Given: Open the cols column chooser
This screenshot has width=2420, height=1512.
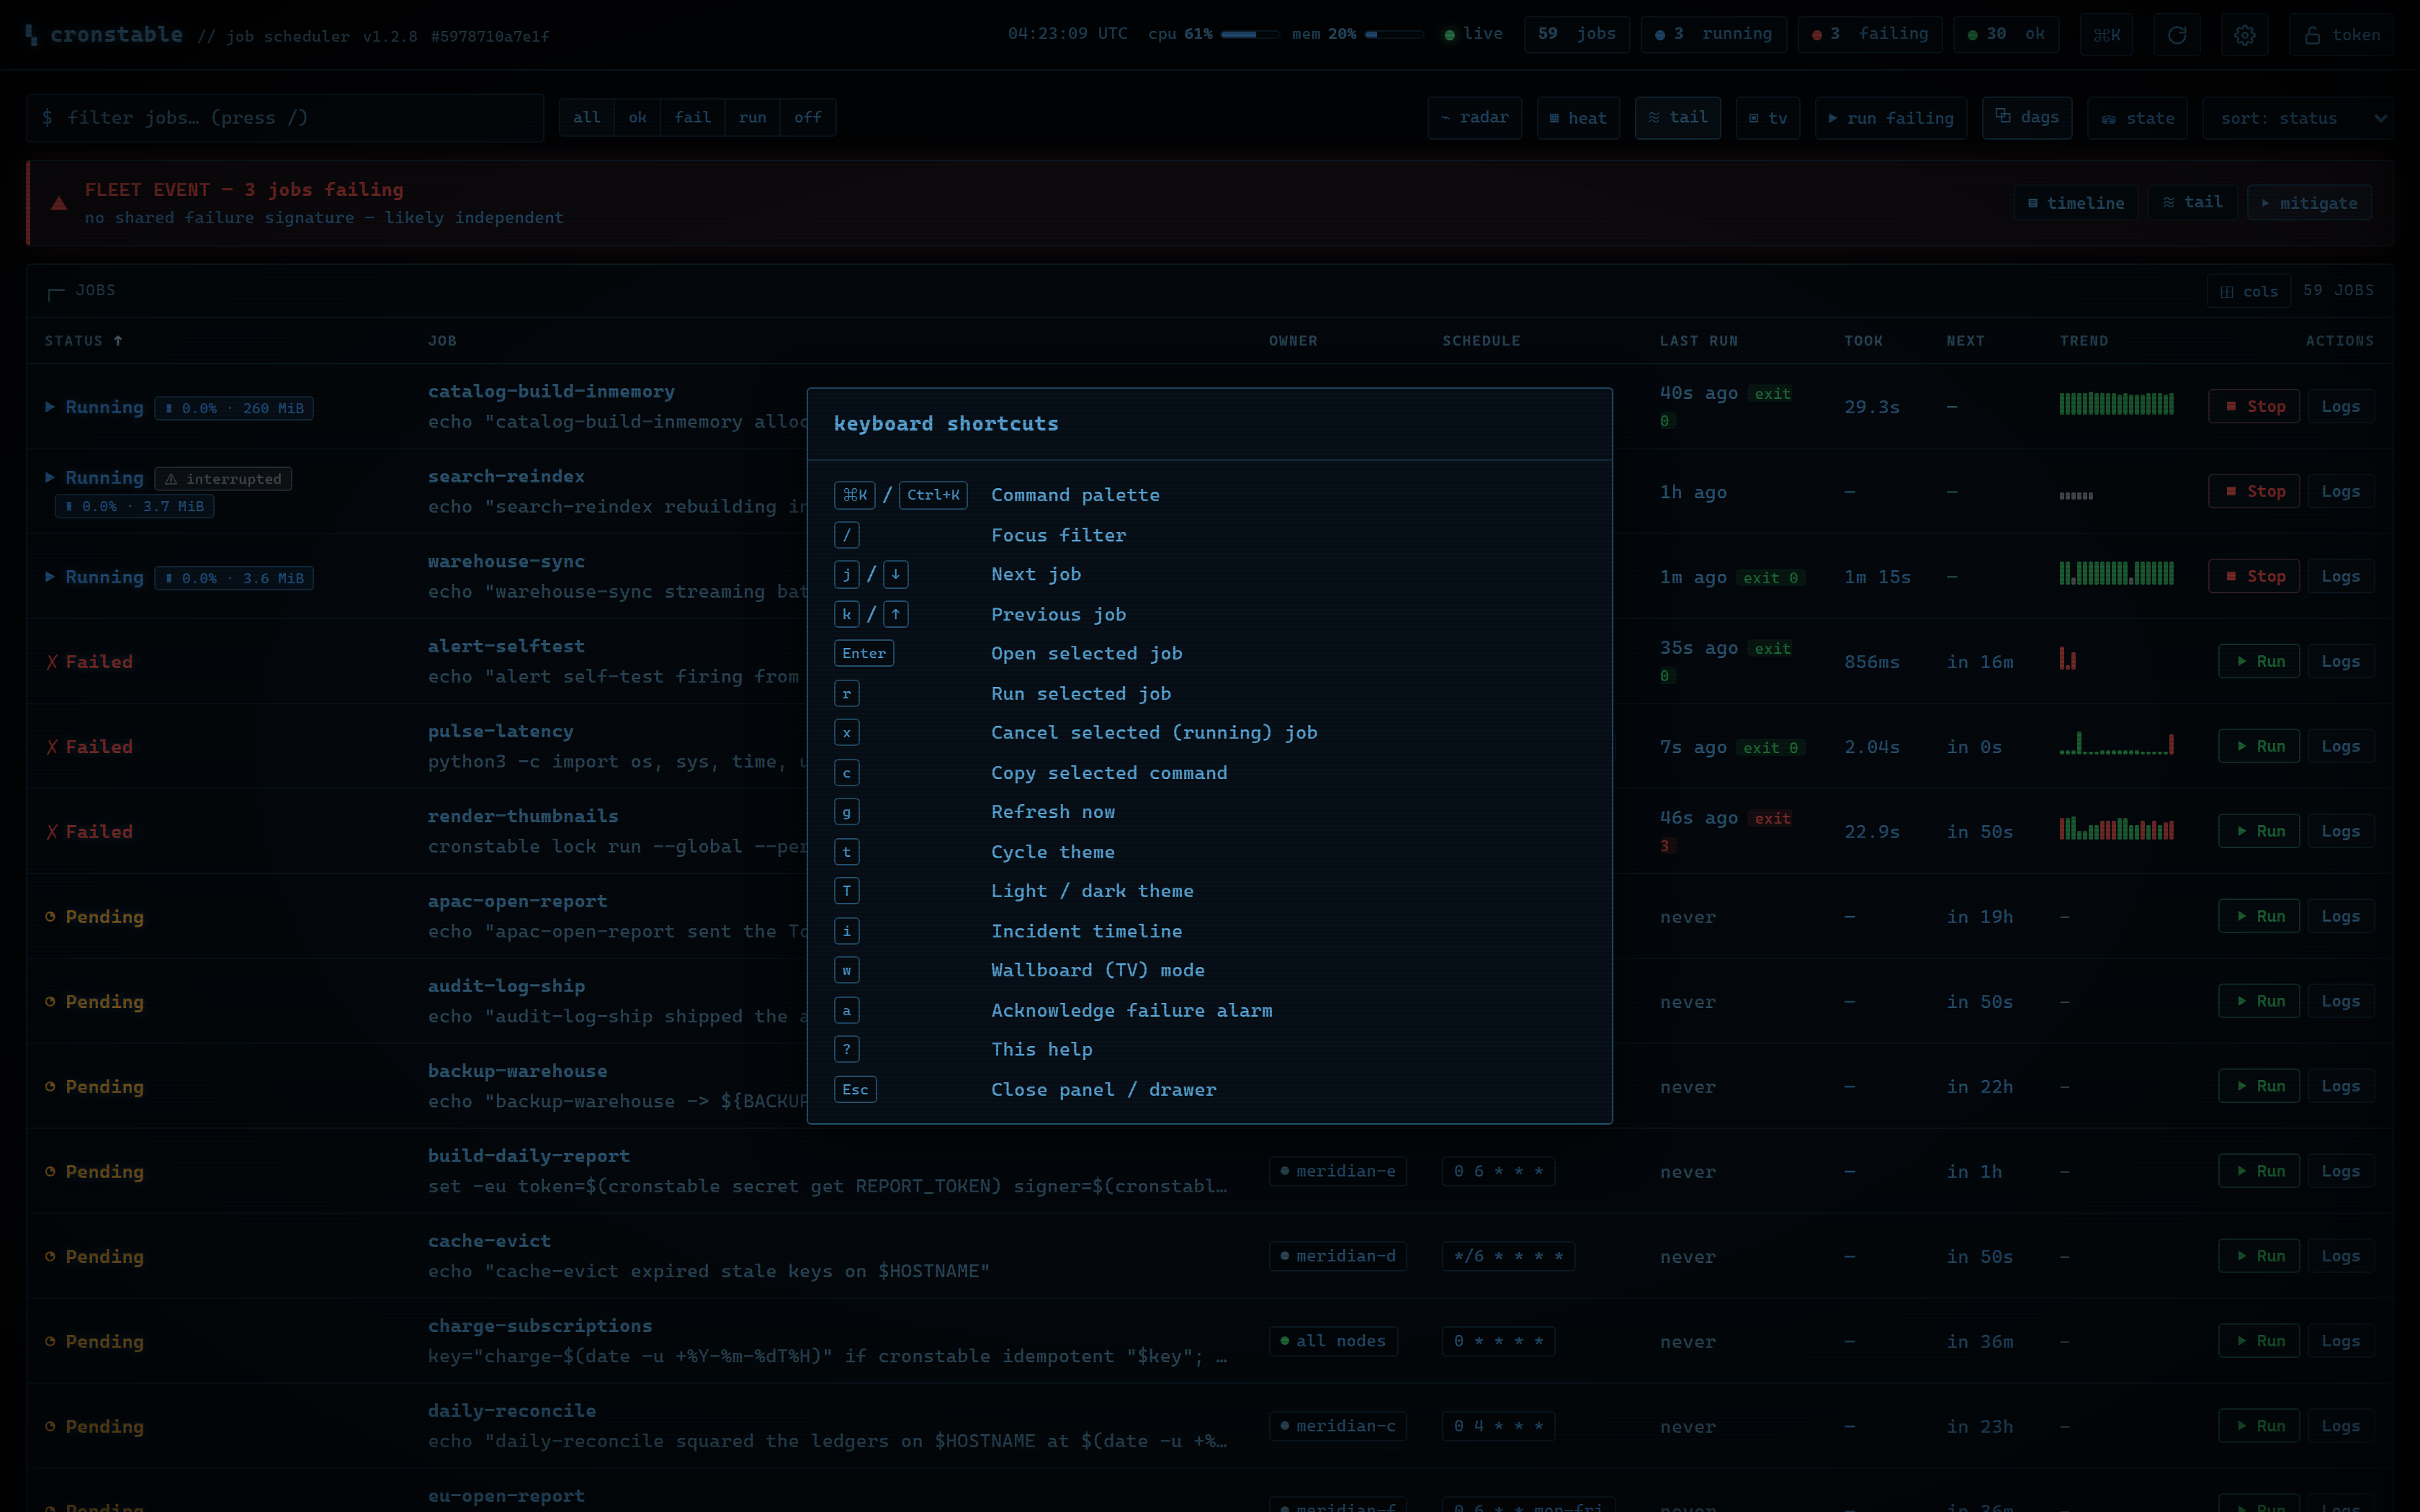Looking at the screenshot, I should (x=2248, y=291).
